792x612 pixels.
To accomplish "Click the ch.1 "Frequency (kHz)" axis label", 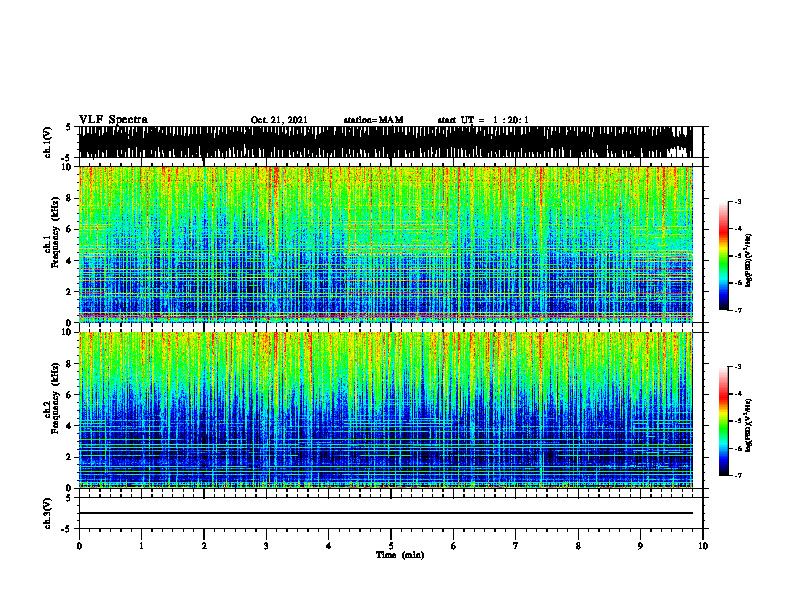I will click(55, 232).
